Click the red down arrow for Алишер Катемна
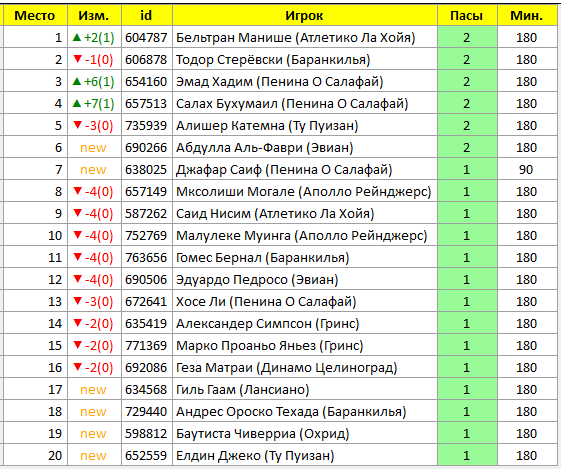Viewport: 561px width, 469px height. (77, 125)
